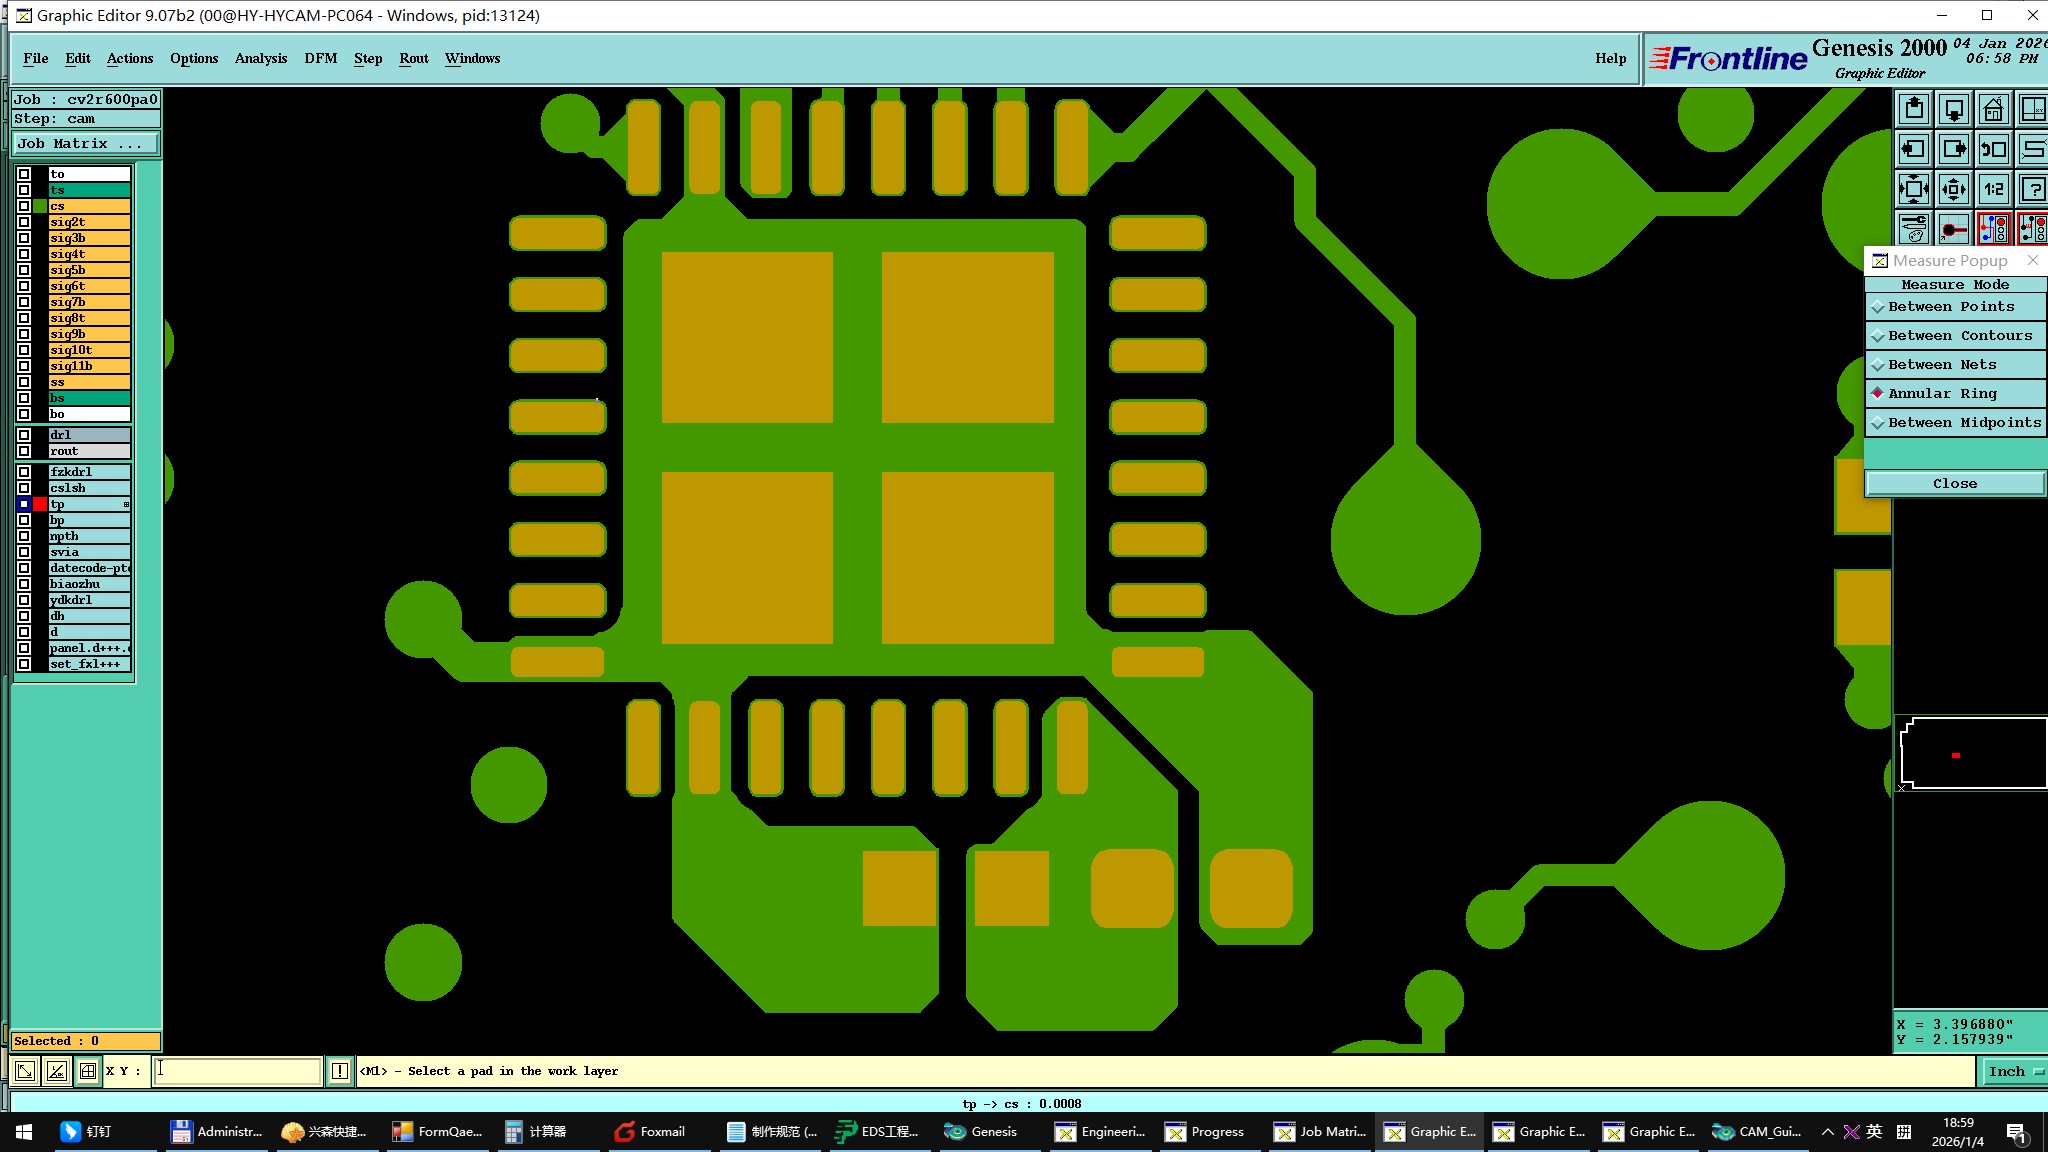The height and width of the screenshot is (1152, 2048).
Task: Toggle the checkbox beside layer sig2t
Action: pyautogui.click(x=24, y=222)
